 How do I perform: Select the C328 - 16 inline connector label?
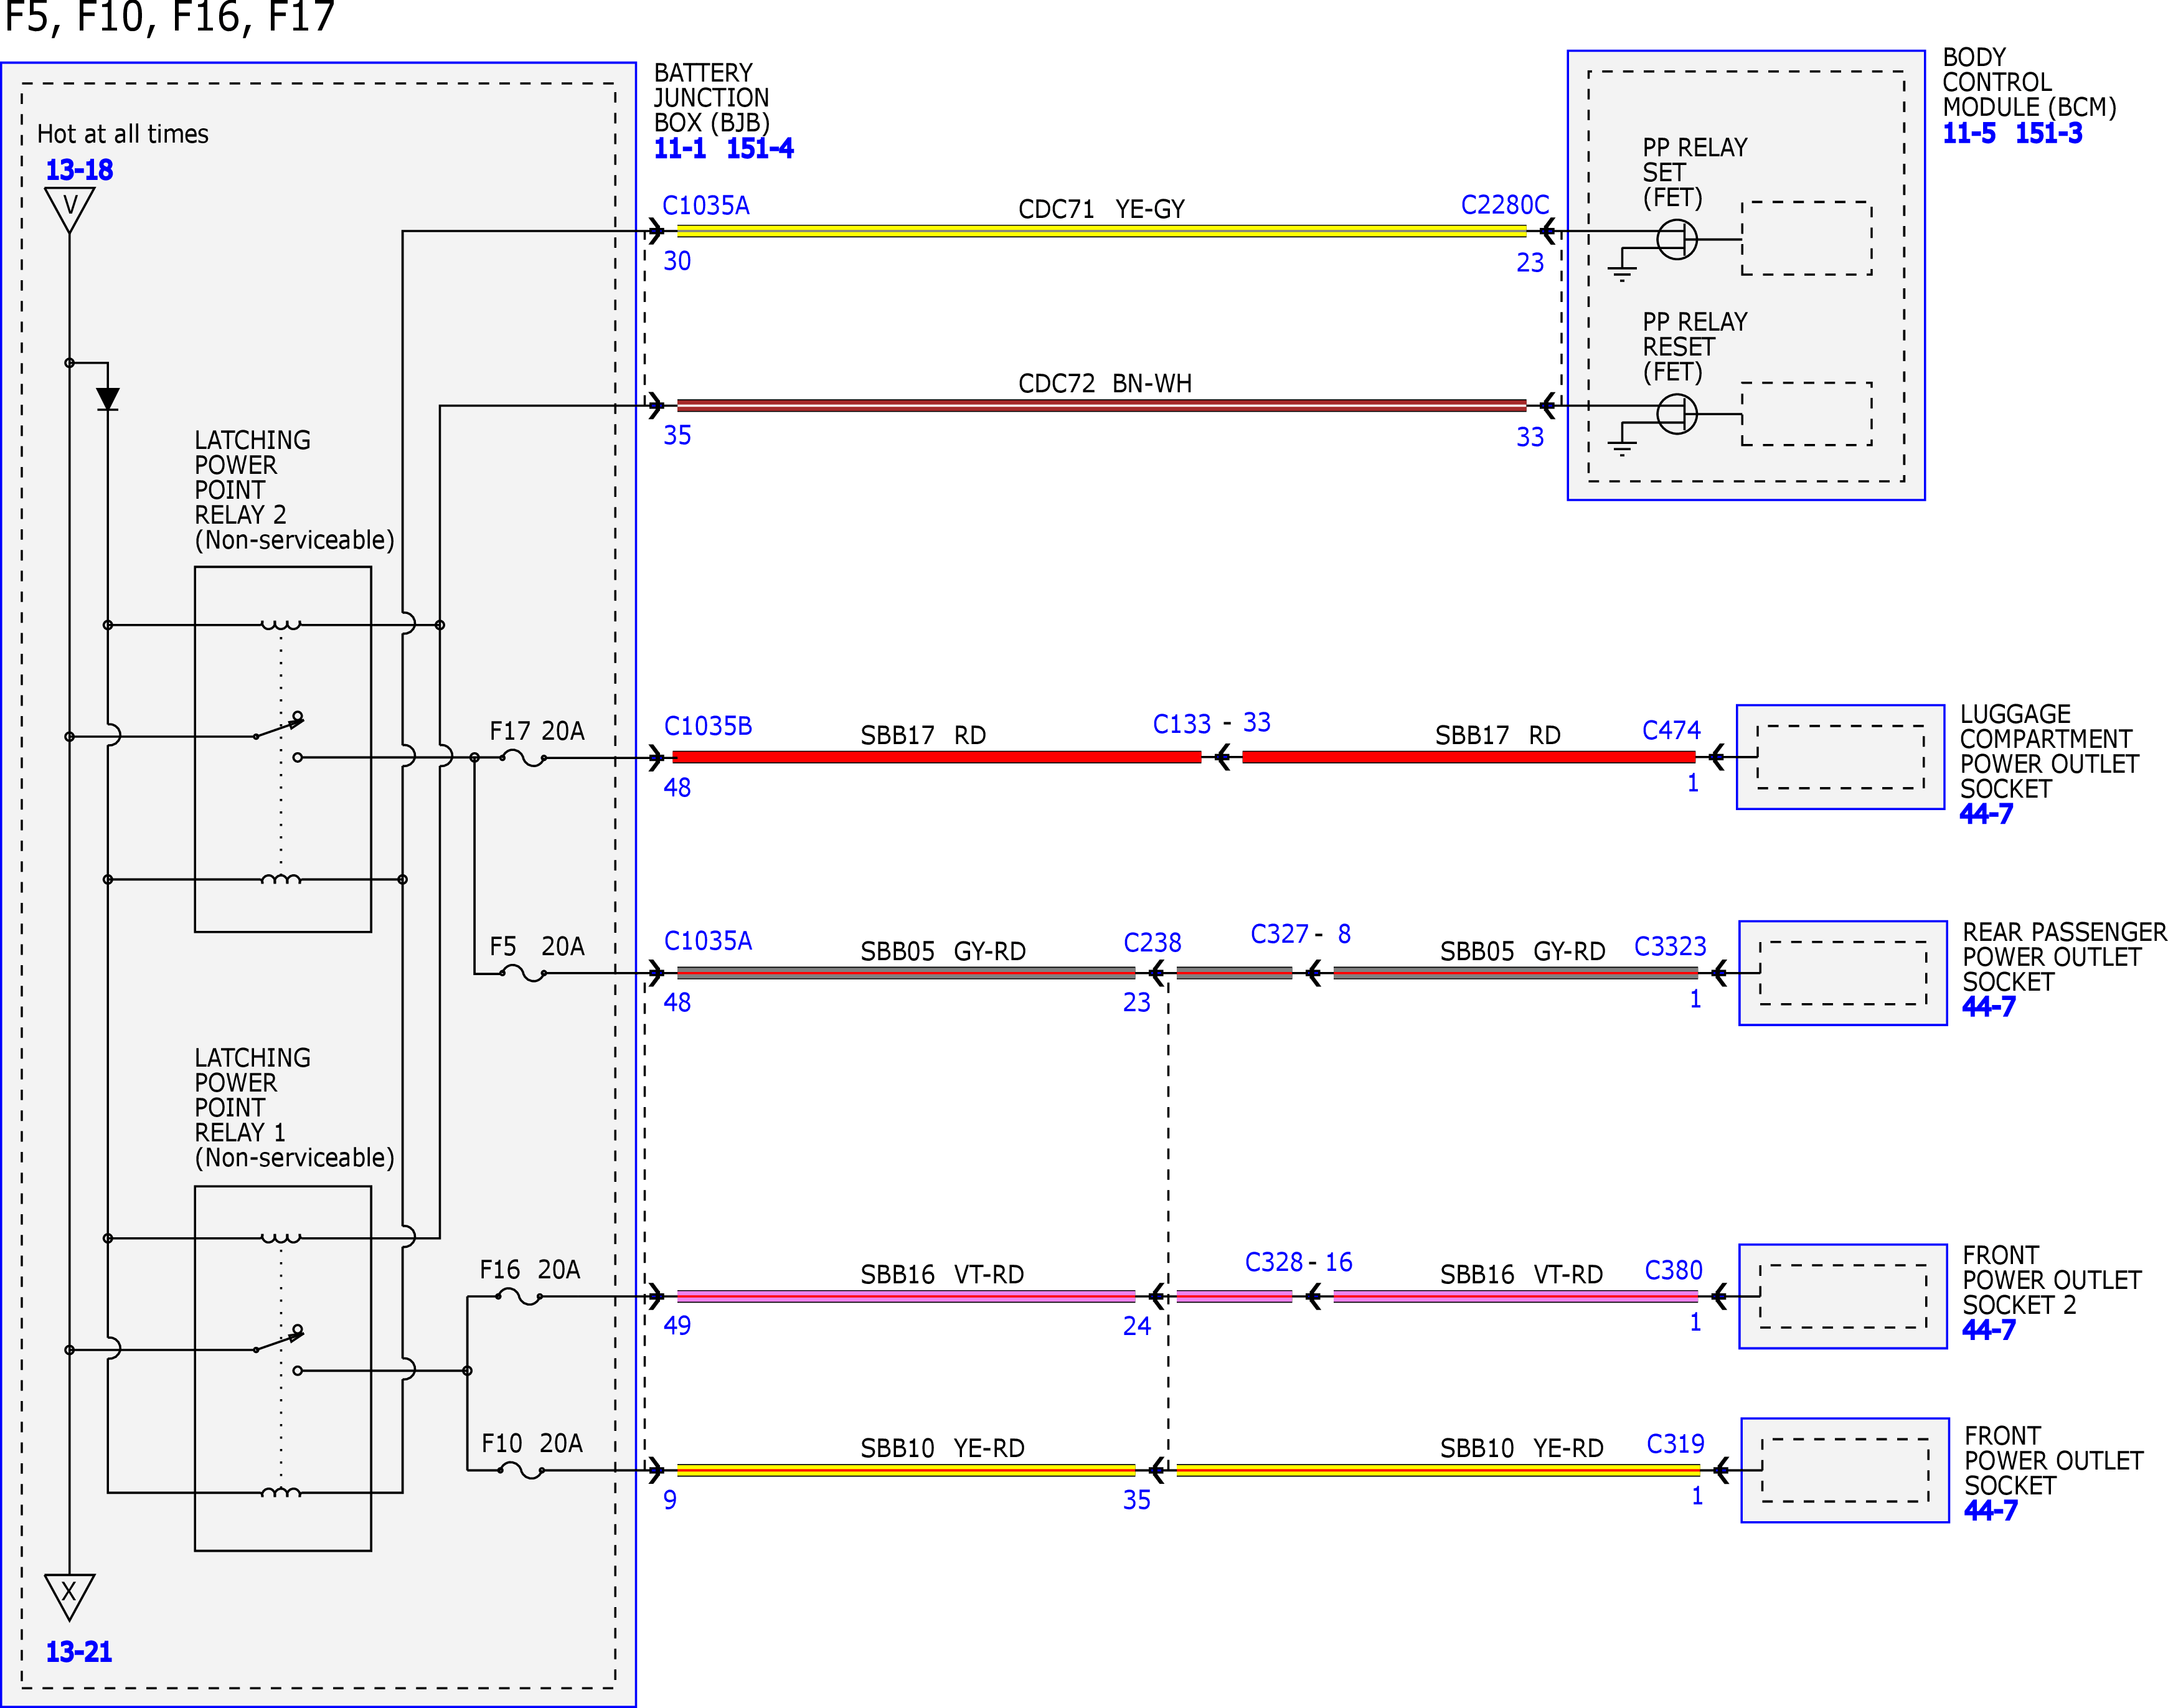[1298, 1262]
